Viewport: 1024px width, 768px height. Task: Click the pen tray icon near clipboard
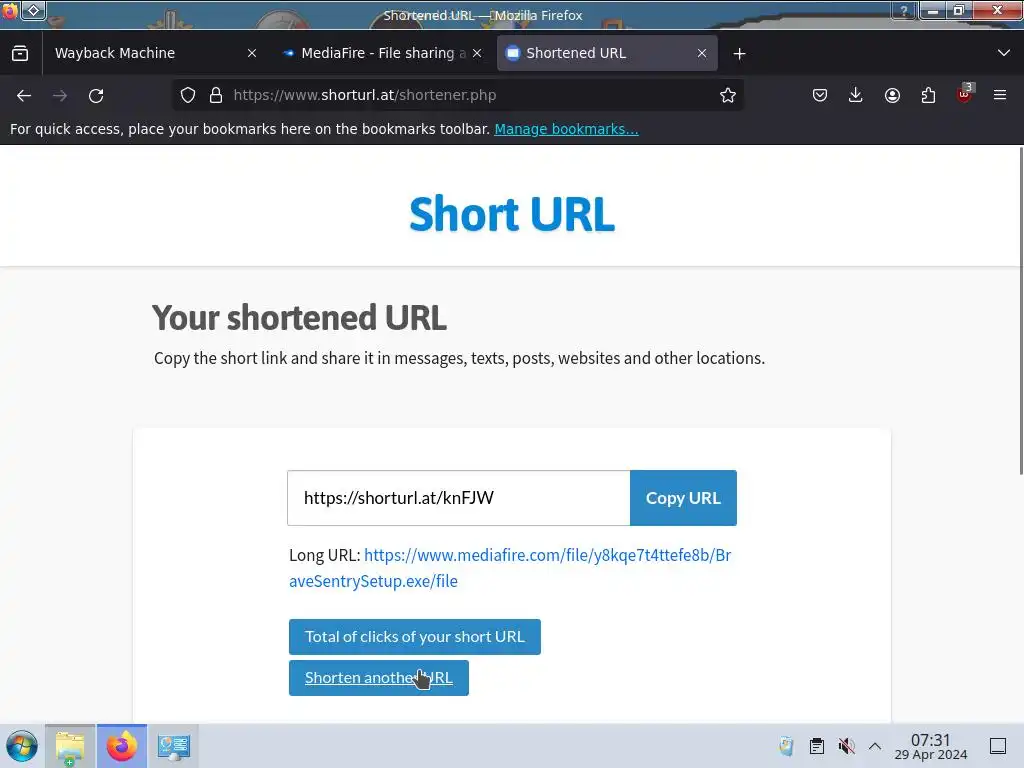[x=786, y=746]
